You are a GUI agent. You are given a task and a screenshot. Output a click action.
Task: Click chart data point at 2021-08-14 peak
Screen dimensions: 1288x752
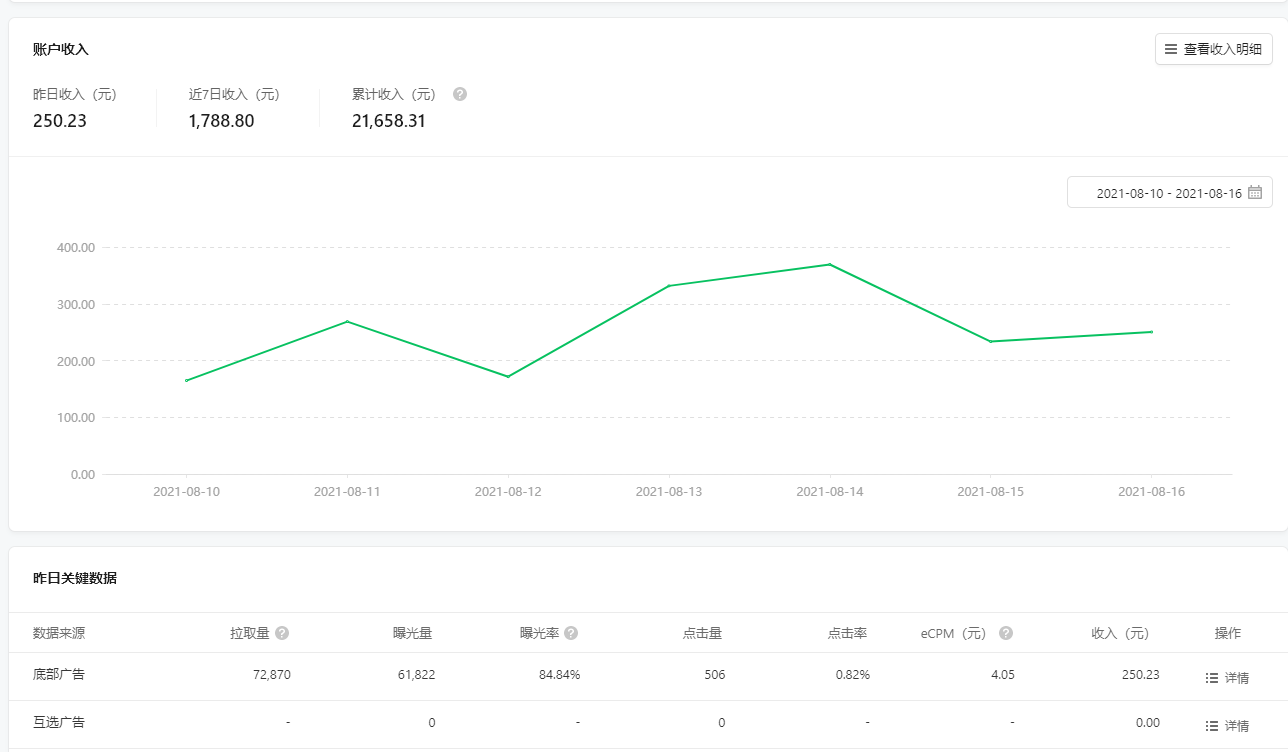pos(829,264)
